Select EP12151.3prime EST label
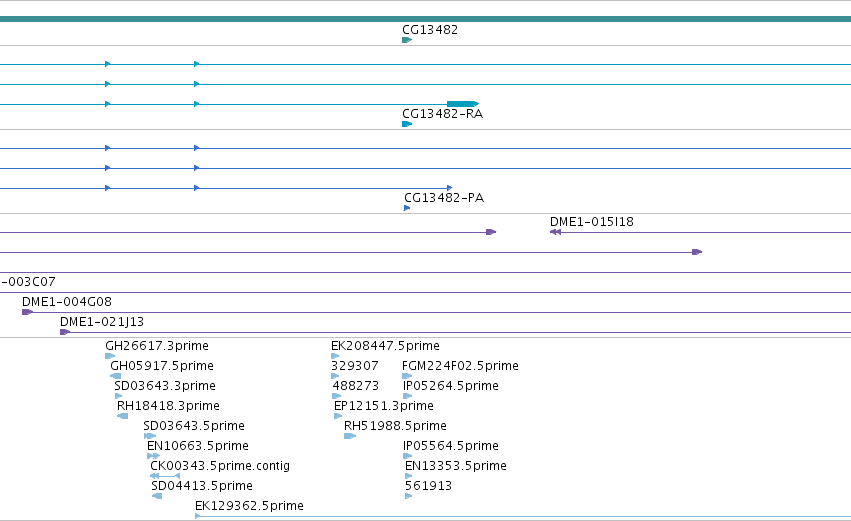Viewport: 851px width, 521px height. (x=384, y=406)
